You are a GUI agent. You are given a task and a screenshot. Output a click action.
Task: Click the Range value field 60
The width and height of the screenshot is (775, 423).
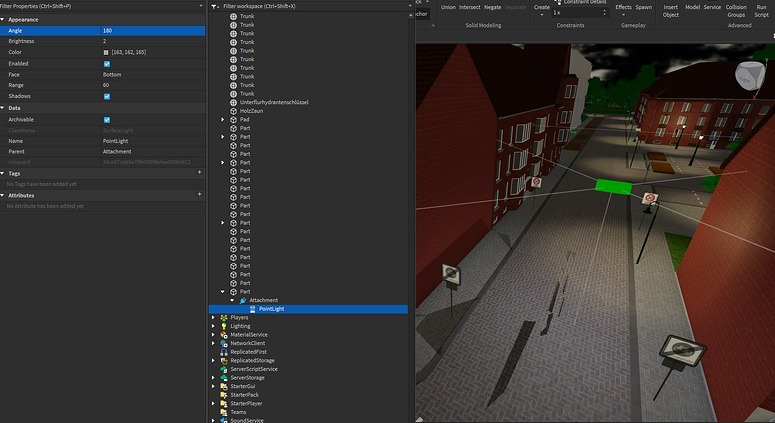coord(153,85)
